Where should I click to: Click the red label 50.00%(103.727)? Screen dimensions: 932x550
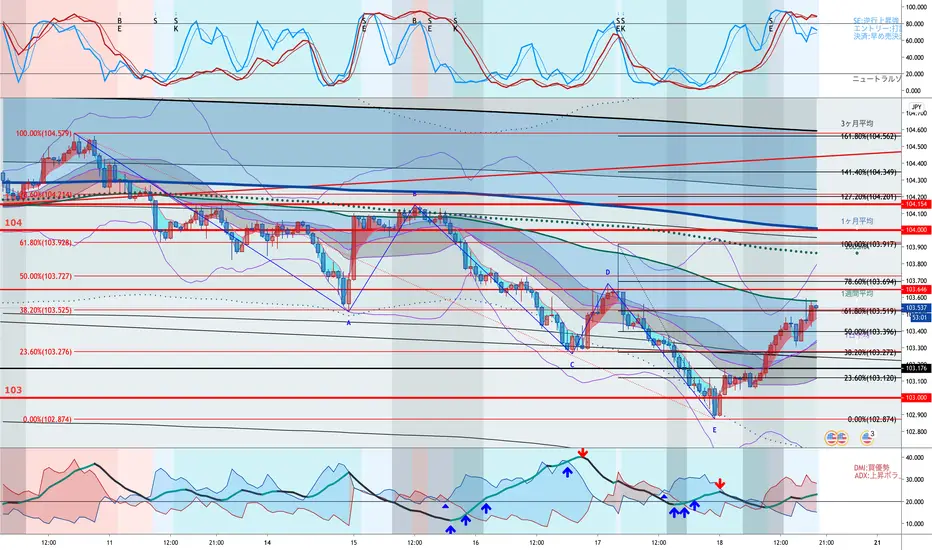point(46,276)
